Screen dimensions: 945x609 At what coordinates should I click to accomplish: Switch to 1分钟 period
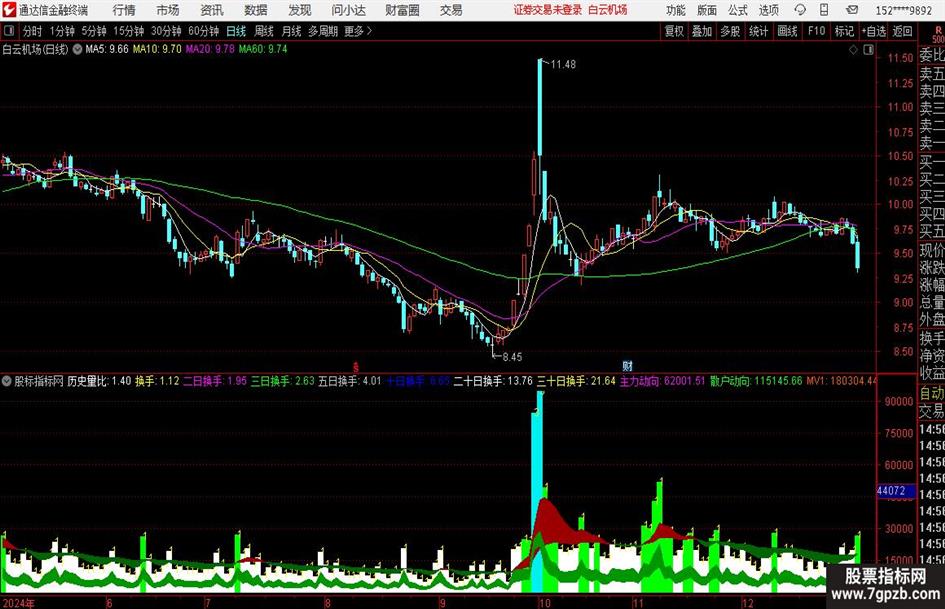tap(62, 31)
